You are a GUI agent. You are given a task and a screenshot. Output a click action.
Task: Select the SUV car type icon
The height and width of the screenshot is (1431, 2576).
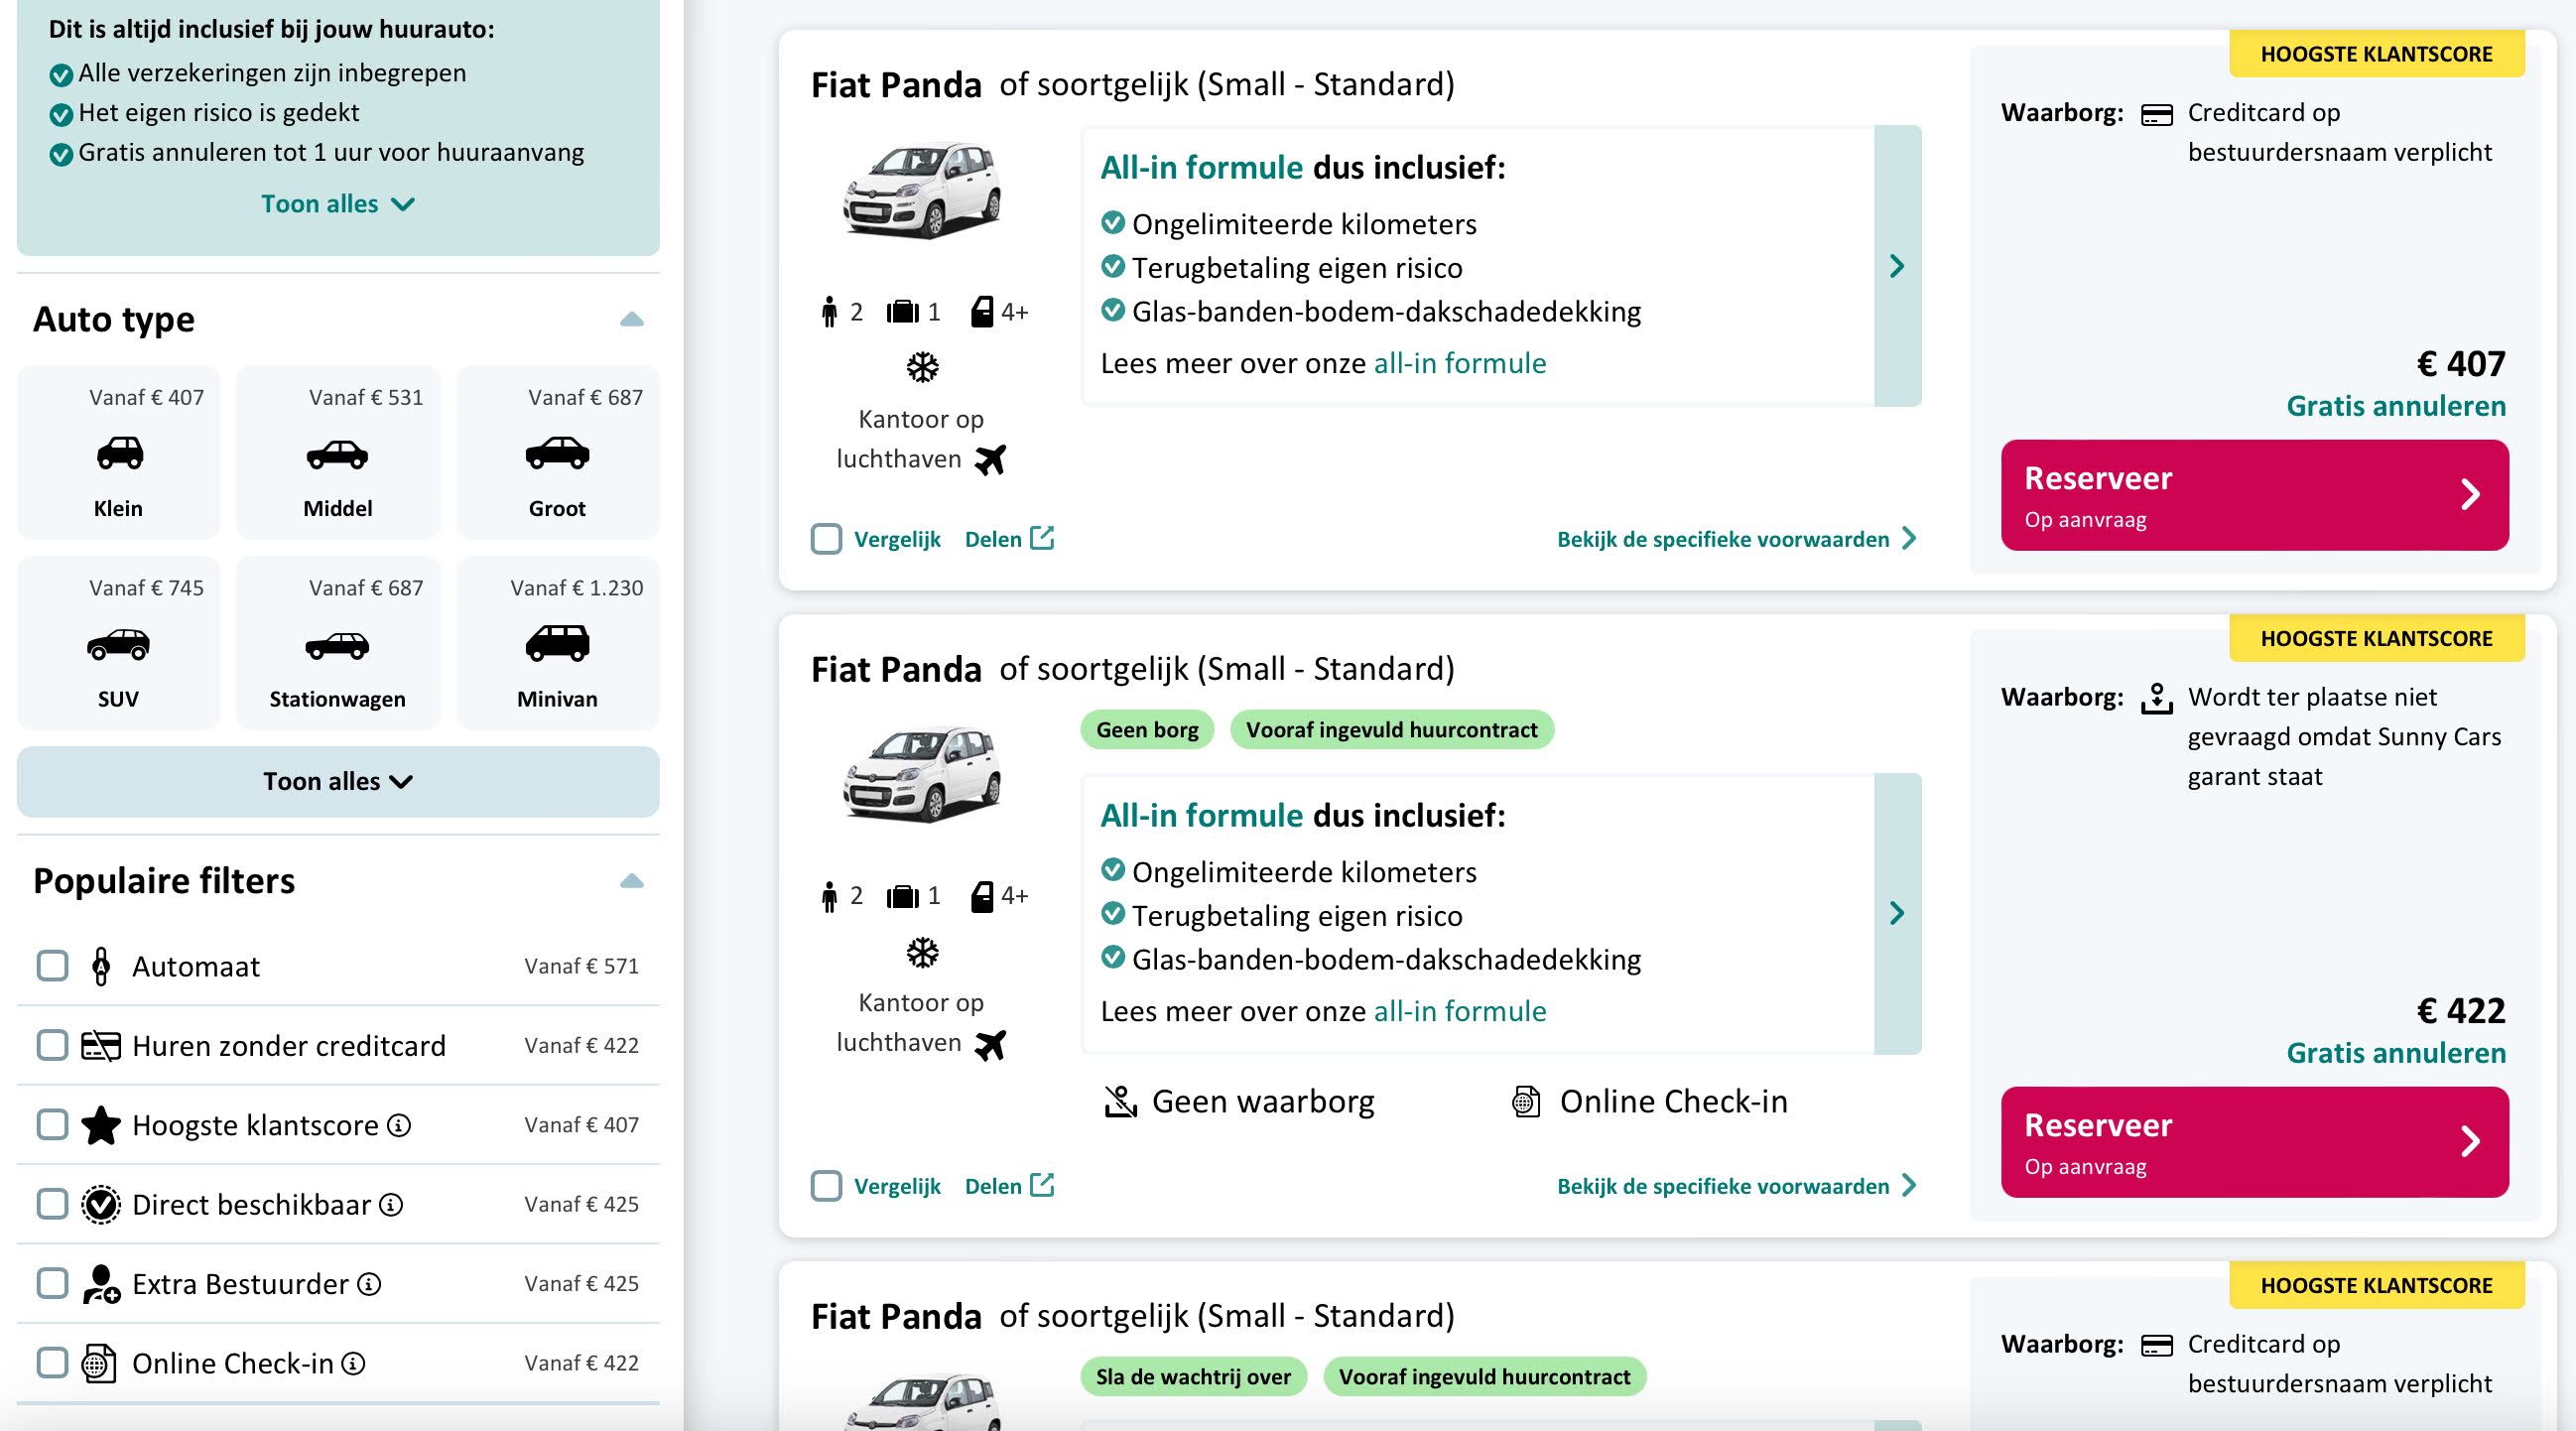pos(119,645)
